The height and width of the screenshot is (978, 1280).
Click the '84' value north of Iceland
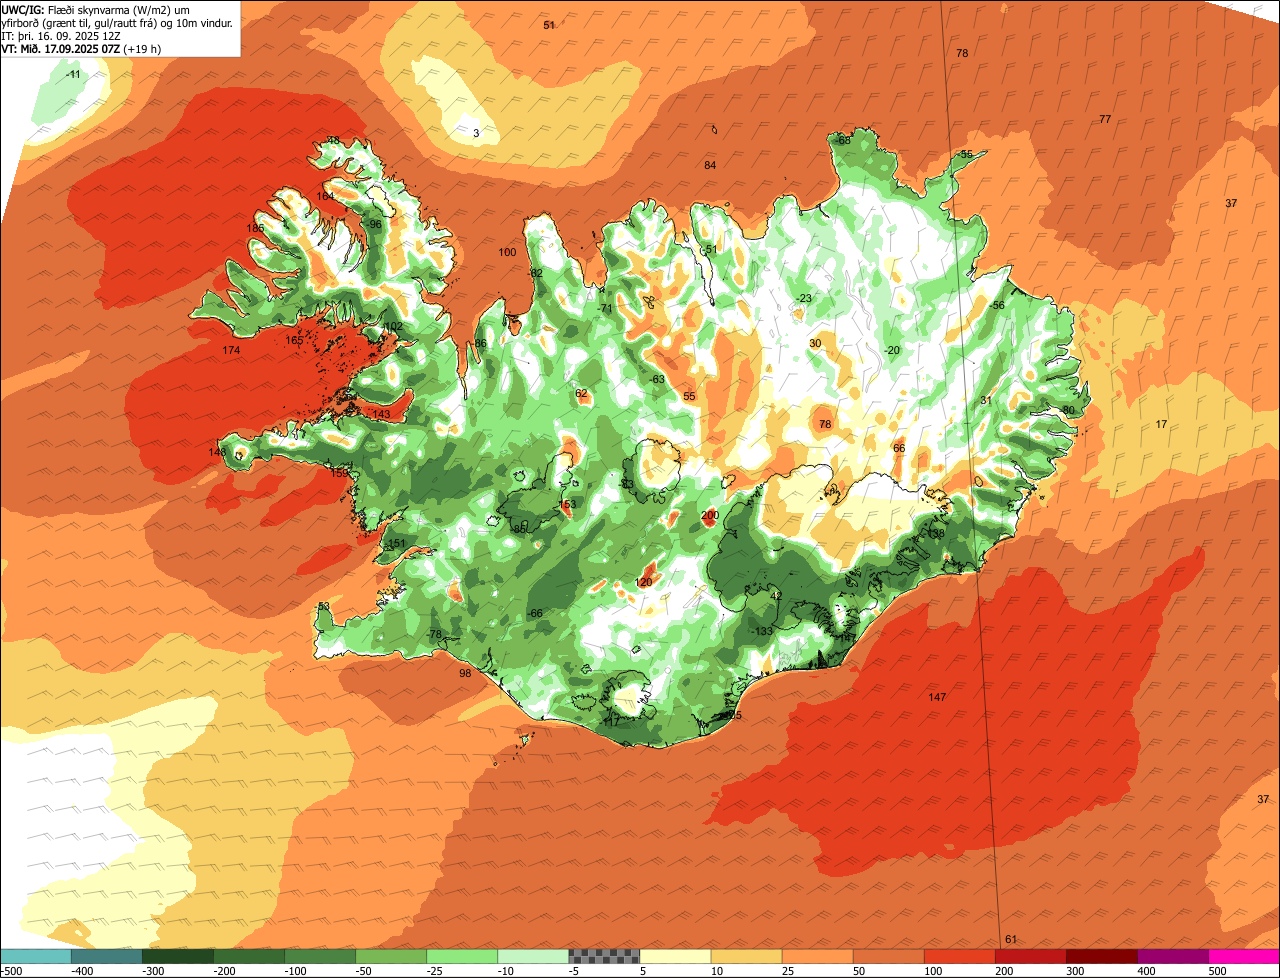coord(710,165)
